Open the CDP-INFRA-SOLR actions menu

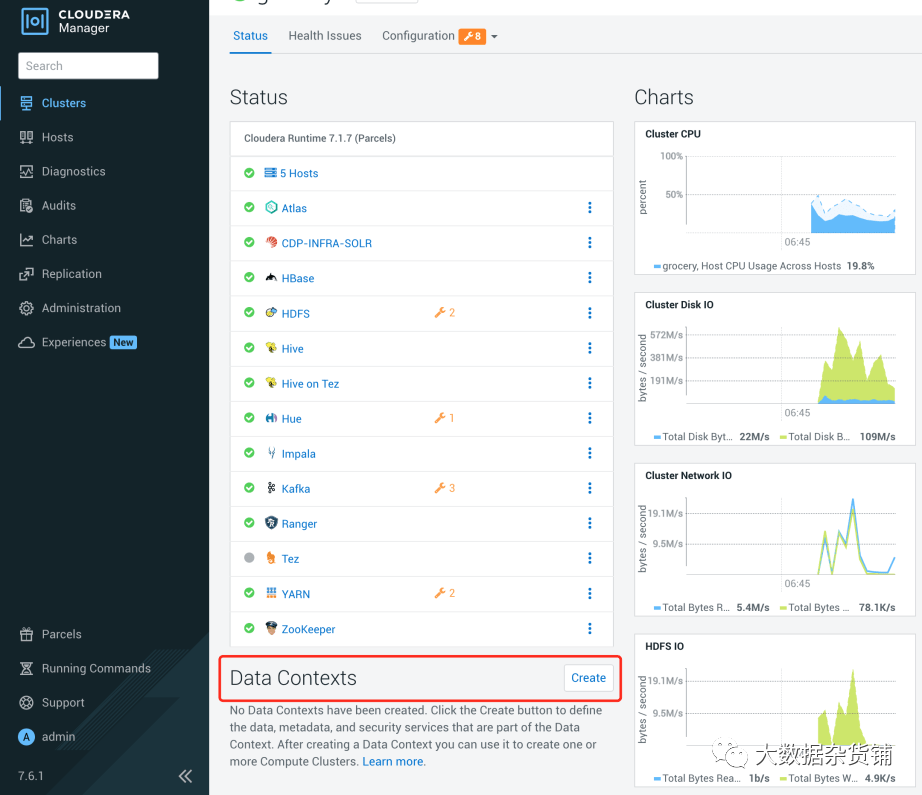pos(590,243)
